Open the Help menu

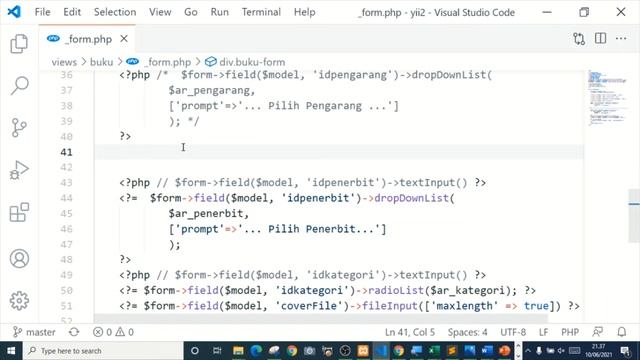tap(304, 12)
